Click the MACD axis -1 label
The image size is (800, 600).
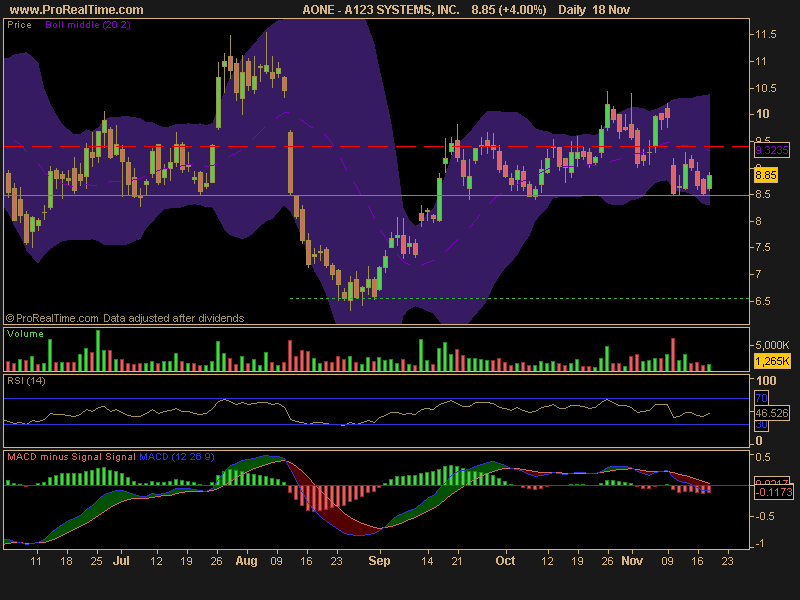[x=760, y=544]
